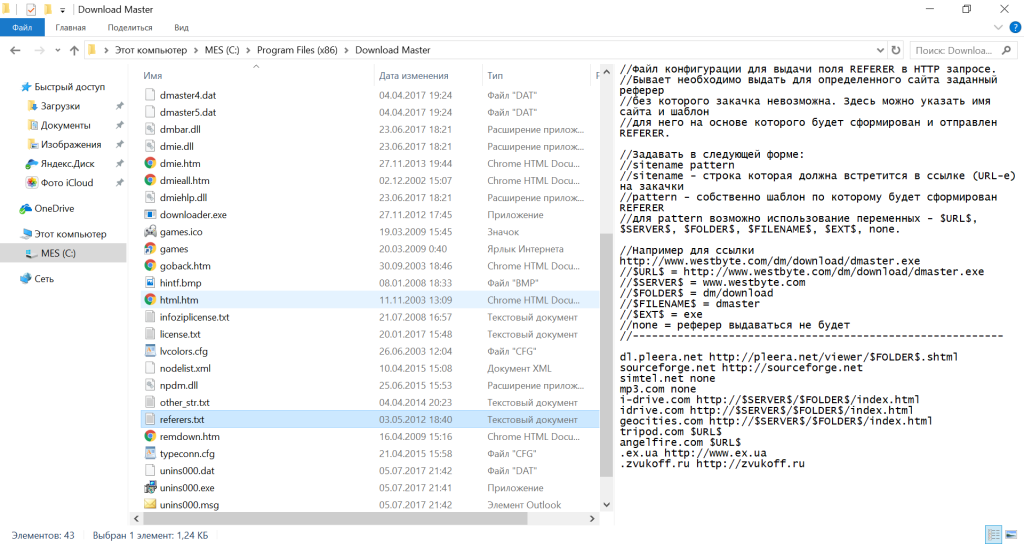Screen dimensions: 1024x544
Task: Expand the ribbon with the chevron
Action: (994, 28)
